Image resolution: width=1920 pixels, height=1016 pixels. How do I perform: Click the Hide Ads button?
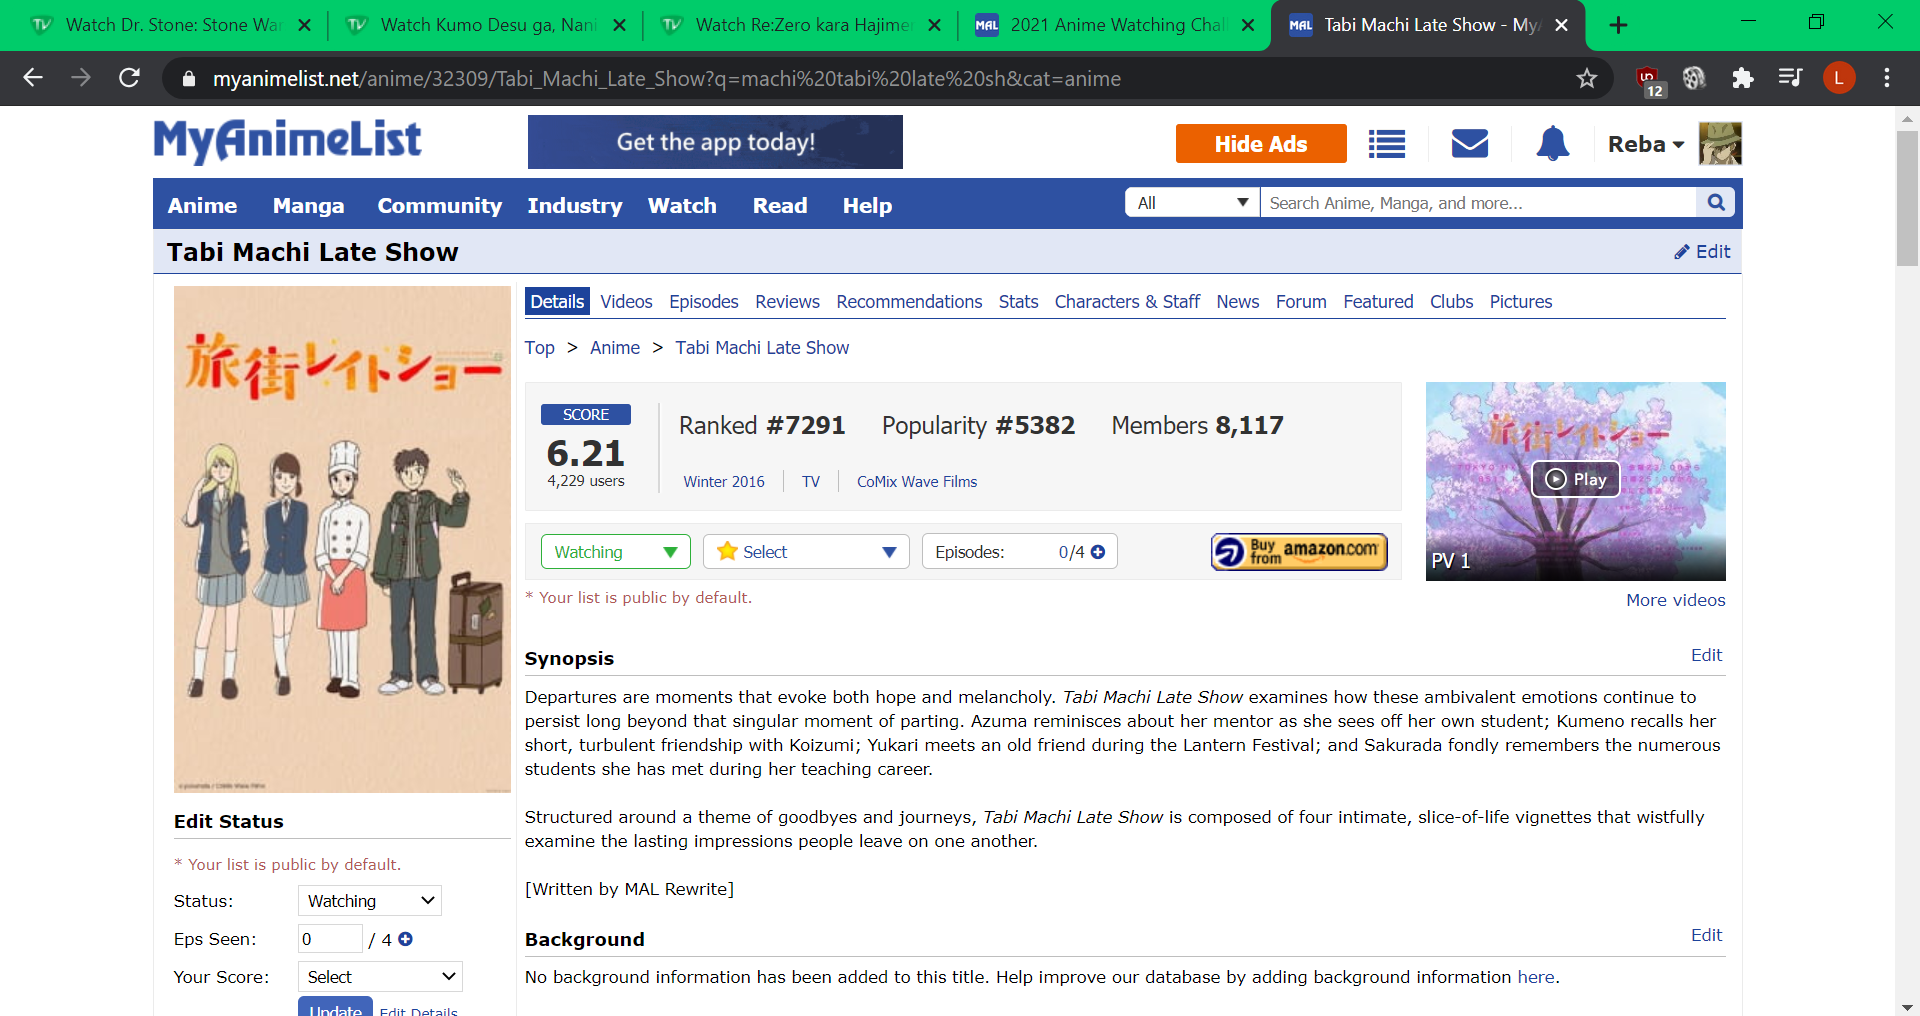(x=1261, y=144)
